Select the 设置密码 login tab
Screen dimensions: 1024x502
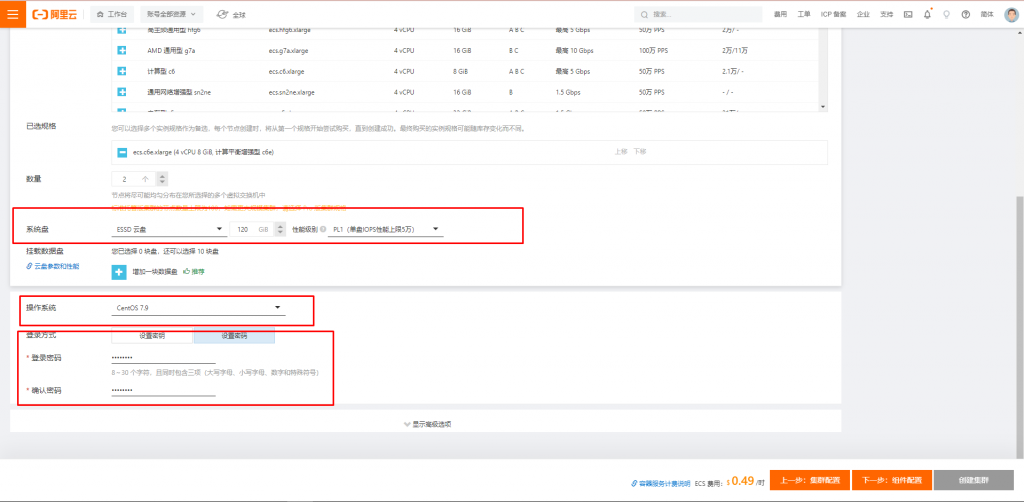[x=234, y=336]
